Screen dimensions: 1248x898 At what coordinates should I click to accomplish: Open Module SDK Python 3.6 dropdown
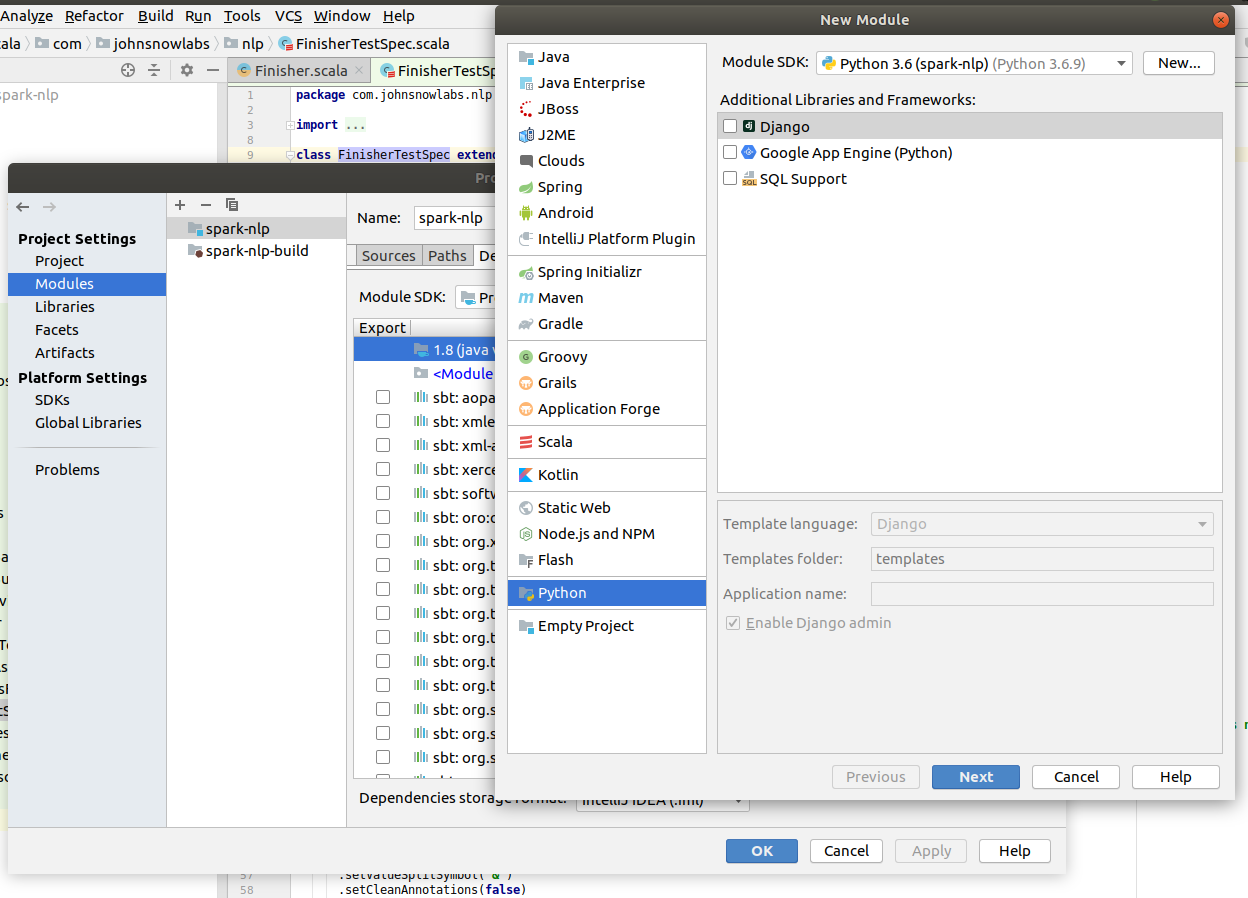tap(974, 63)
